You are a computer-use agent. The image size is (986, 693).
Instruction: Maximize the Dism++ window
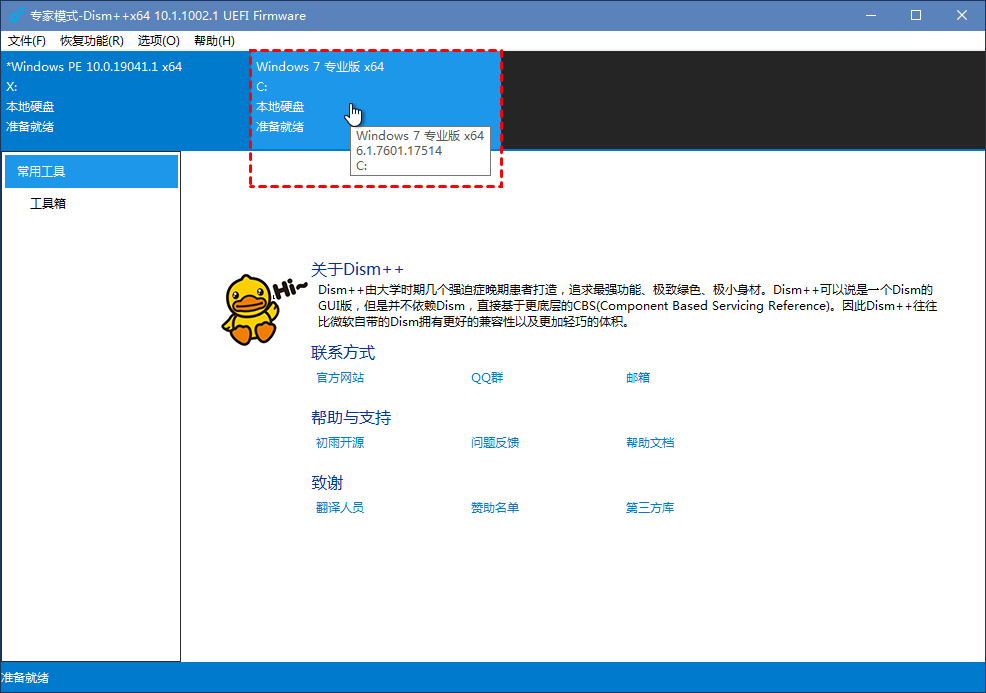(916, 15)
